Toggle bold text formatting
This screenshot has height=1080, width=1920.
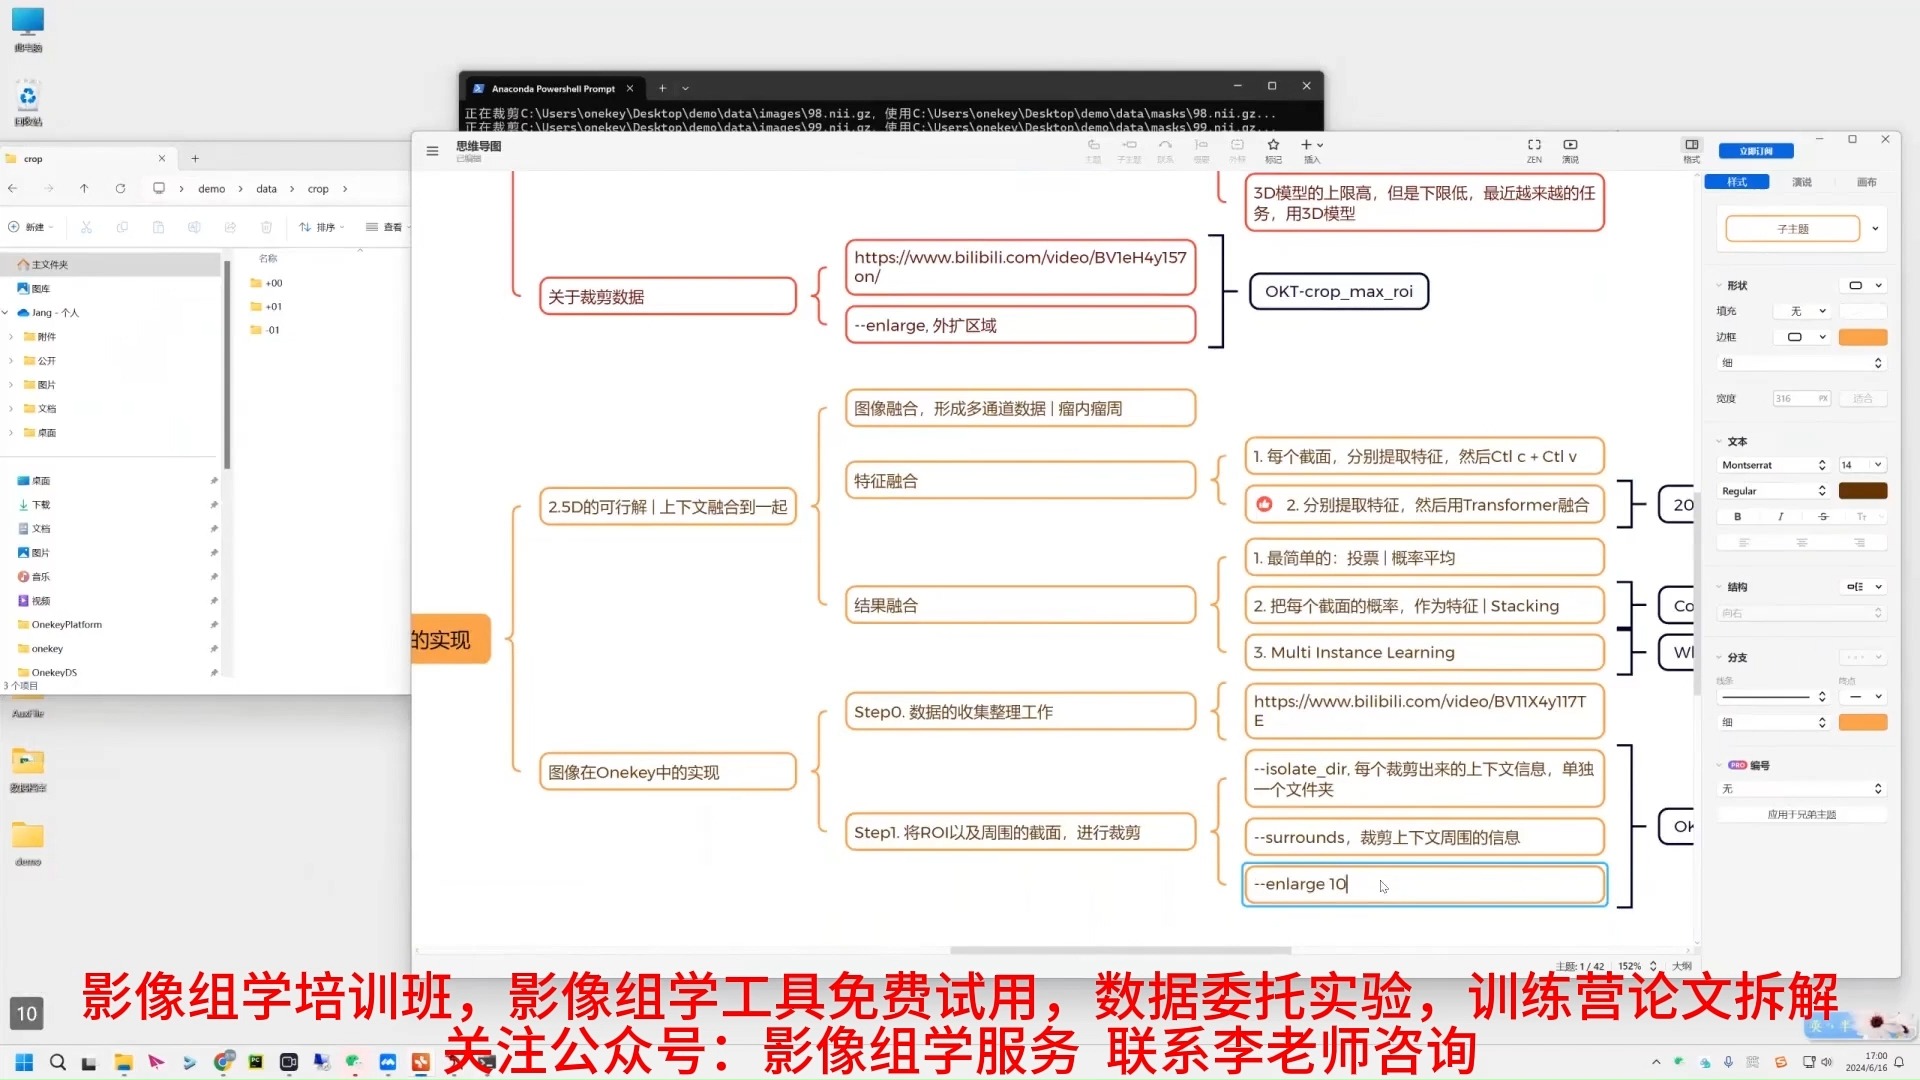[x=1737, y=517]
